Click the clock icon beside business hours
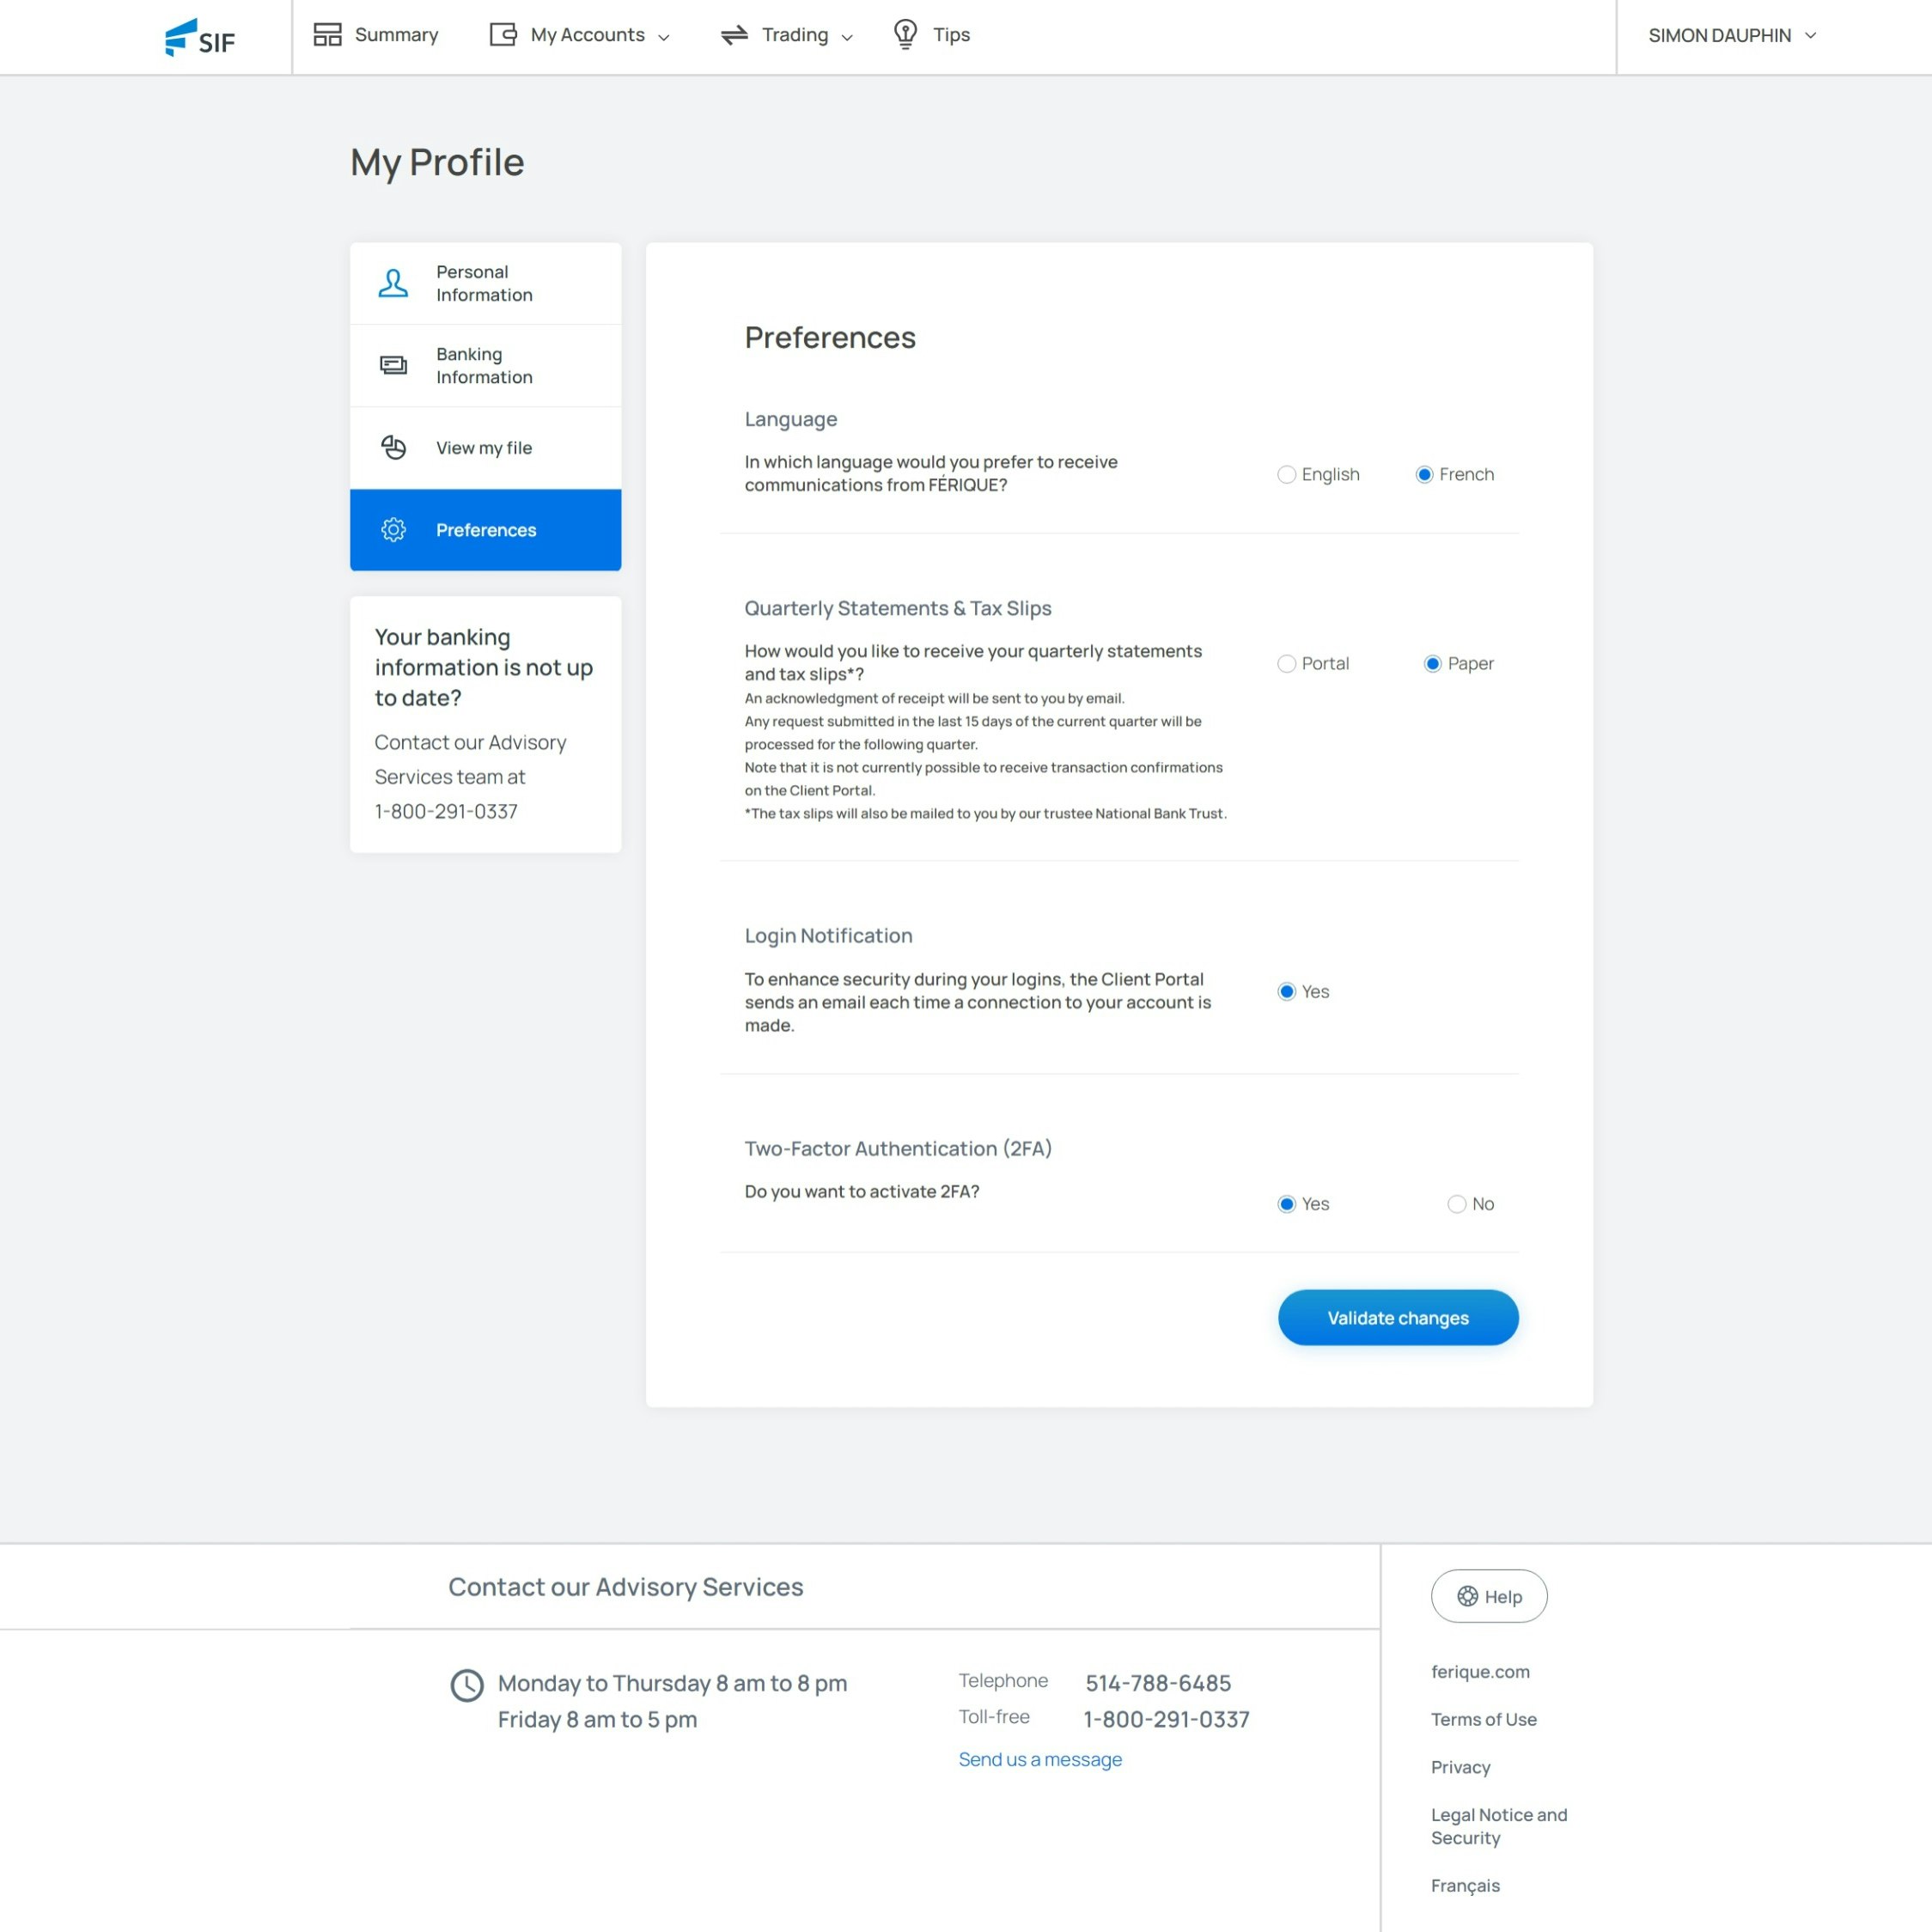 [467, 1685]
